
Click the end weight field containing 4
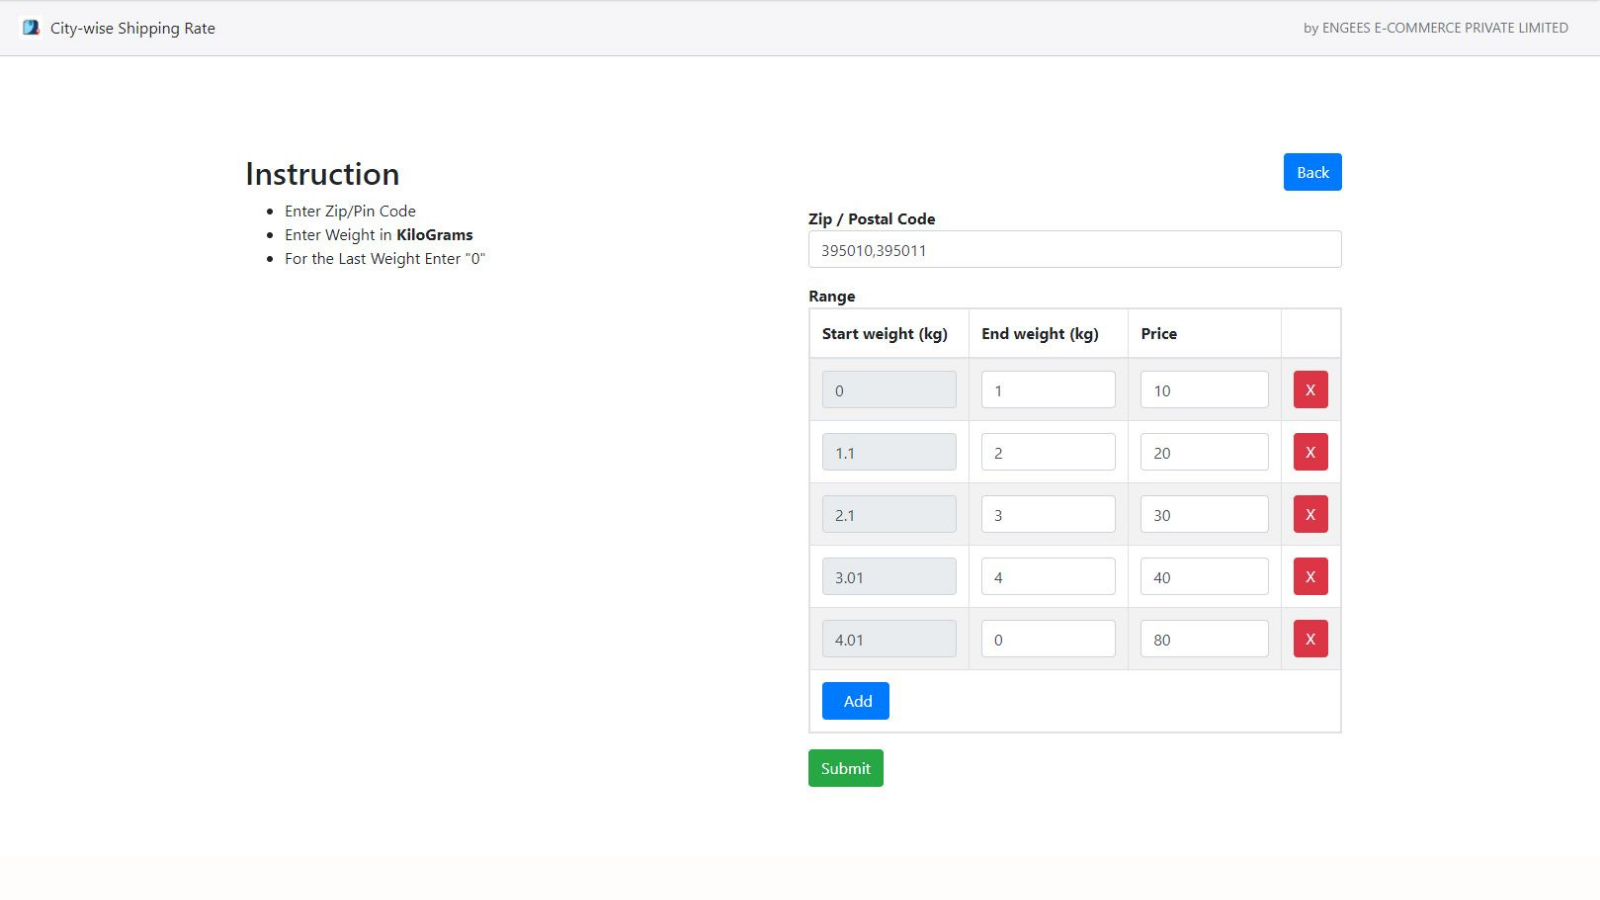point(1047,577)
